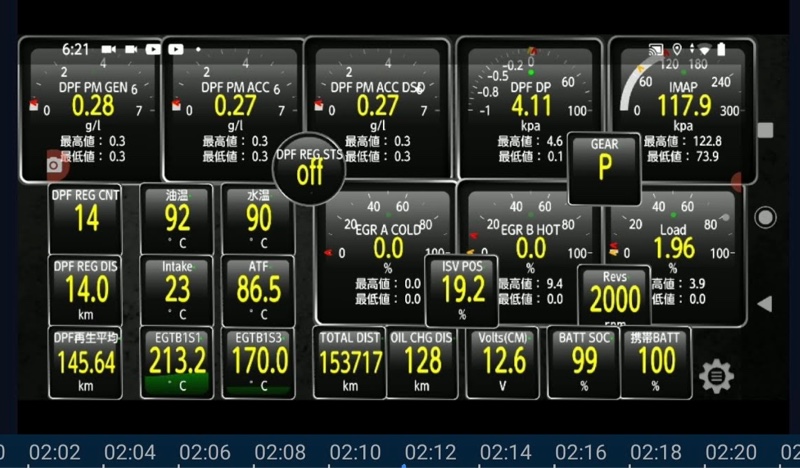Tap the Volts(CM) 12.6 V tile

click(503, 362)
